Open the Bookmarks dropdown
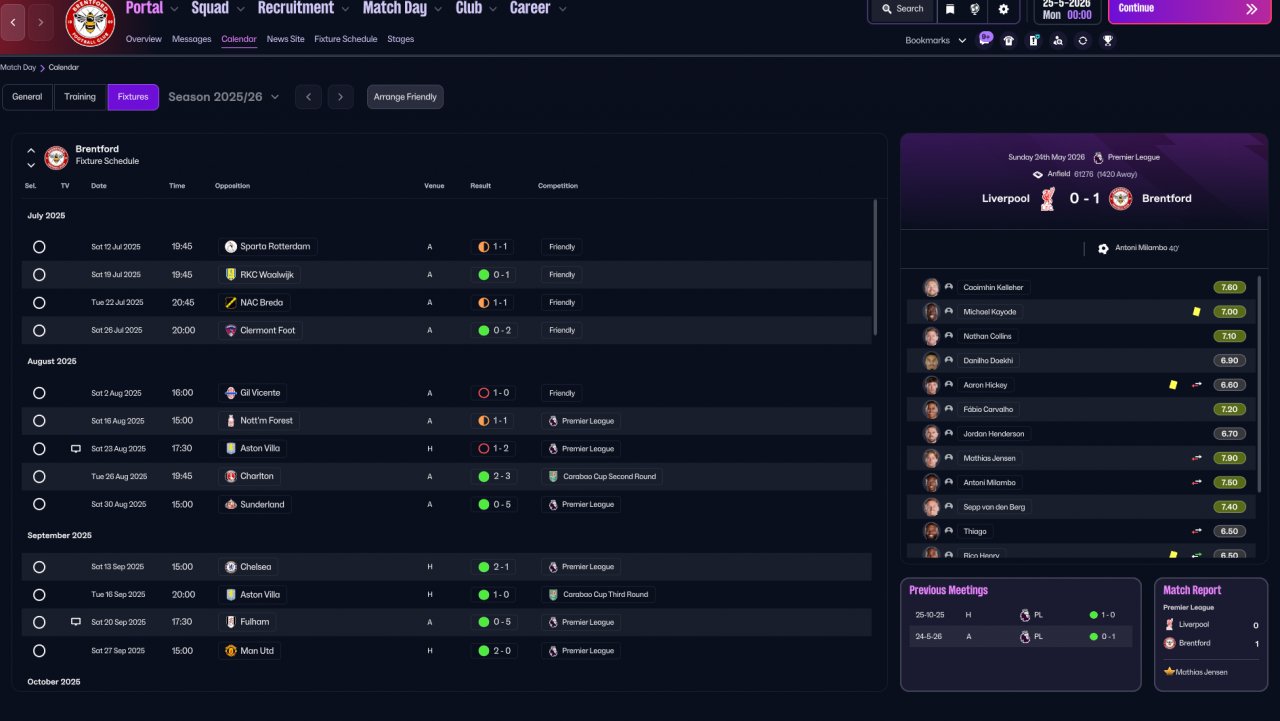The width and height of the screenshot is (1280, 721). point(936,41)
